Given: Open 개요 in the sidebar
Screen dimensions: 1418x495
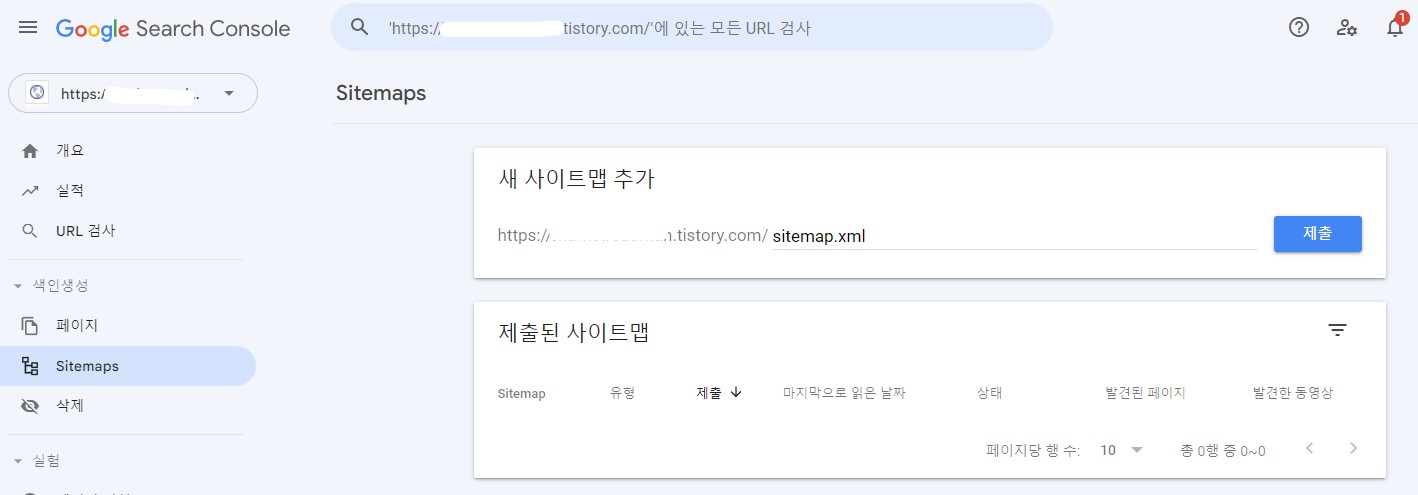Looking at the screenshot, I should pyautogui.click(x=128, y=151).
